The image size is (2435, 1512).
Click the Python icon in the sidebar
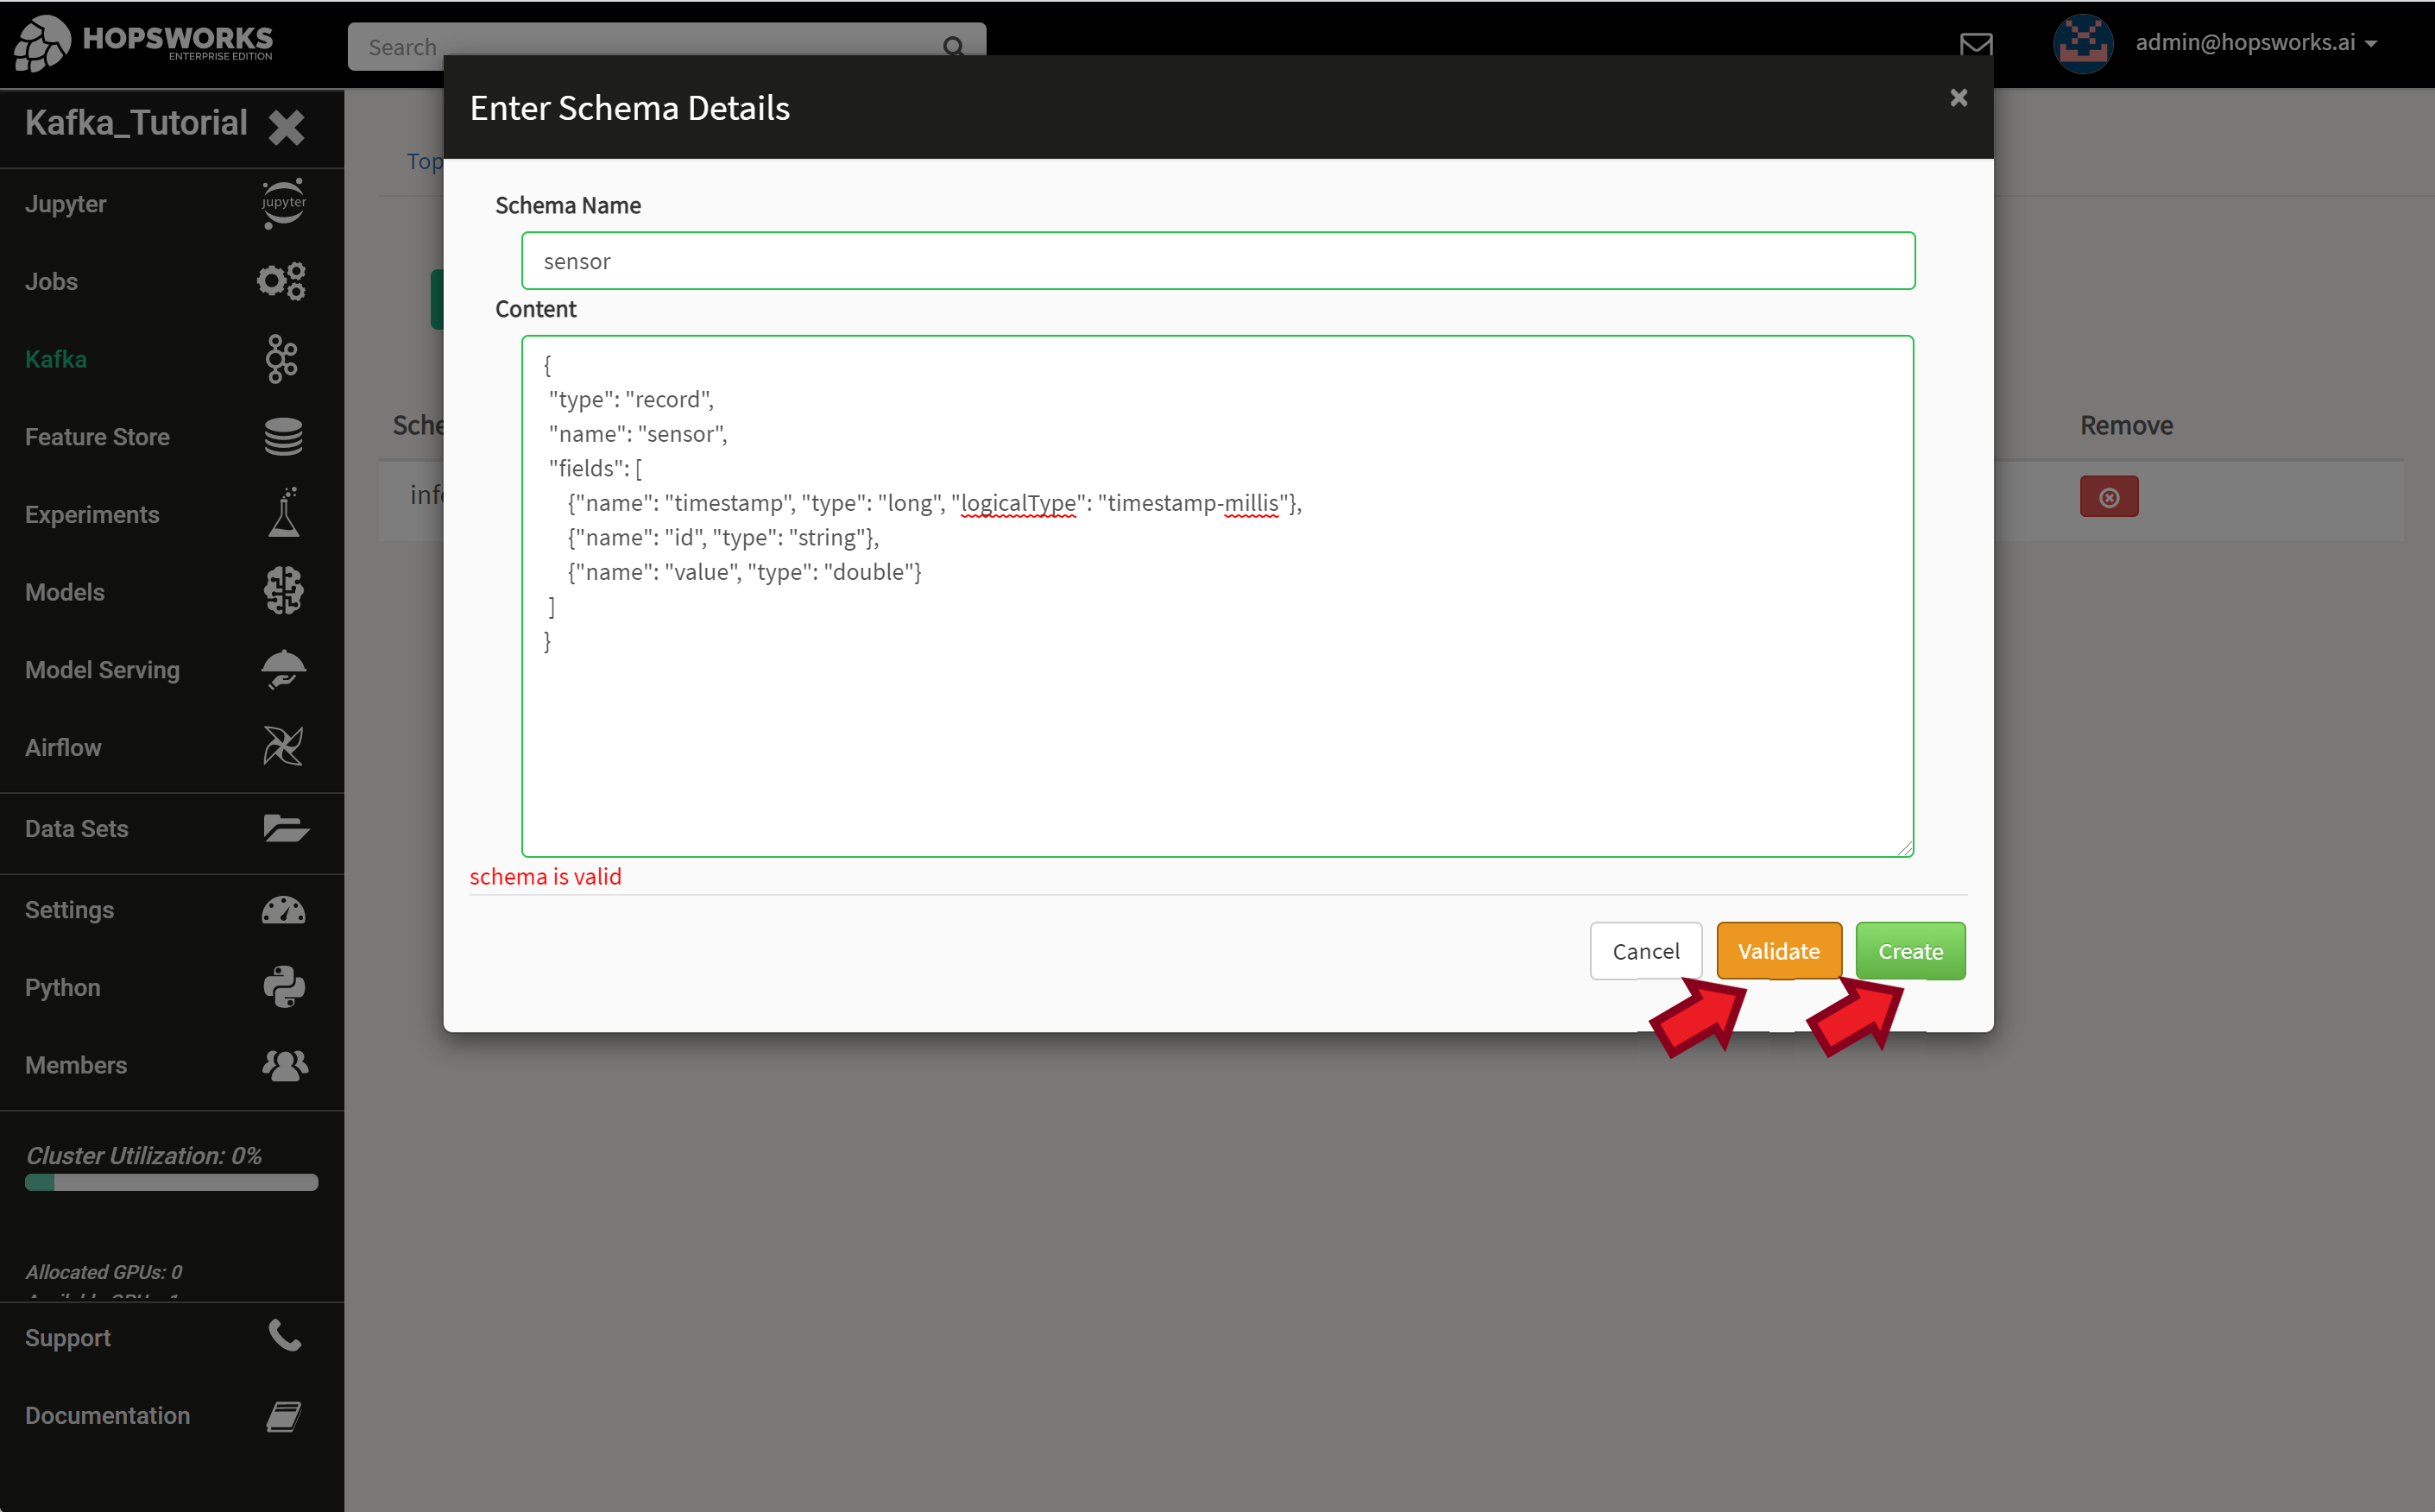(x=283, y=988)
